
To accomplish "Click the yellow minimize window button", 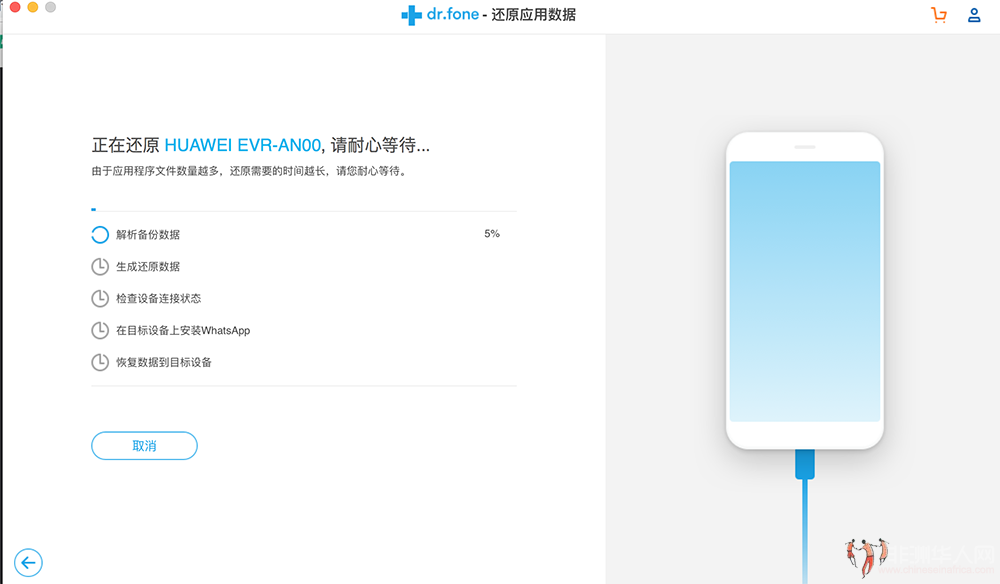I will click(x=33, y=7).
